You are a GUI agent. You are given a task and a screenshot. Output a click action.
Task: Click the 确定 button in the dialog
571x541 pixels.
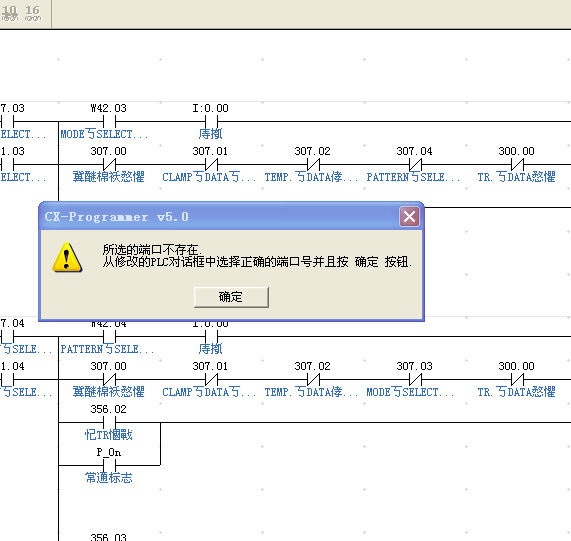click(231, 297)
